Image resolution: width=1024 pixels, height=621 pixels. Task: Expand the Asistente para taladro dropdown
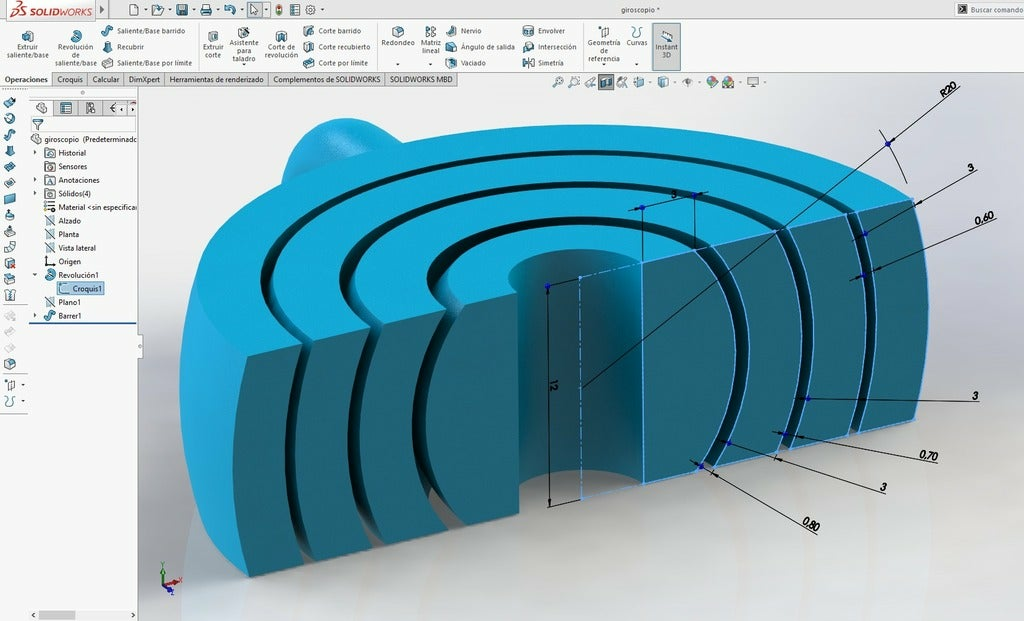(244, 67)
